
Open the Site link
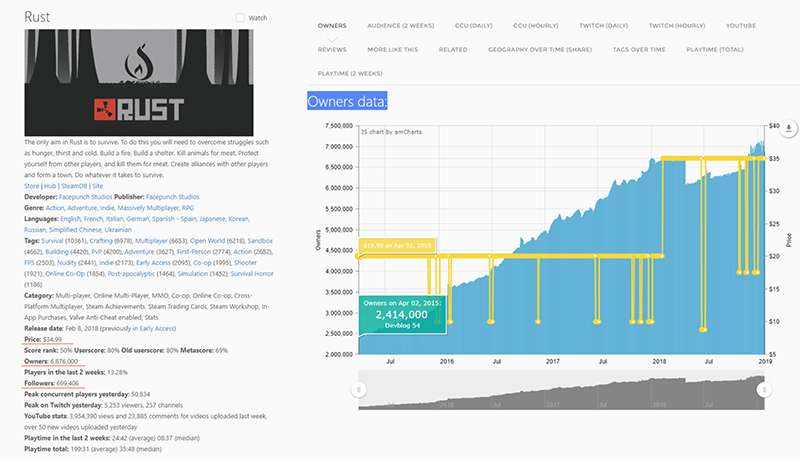(x=97, y=186)
